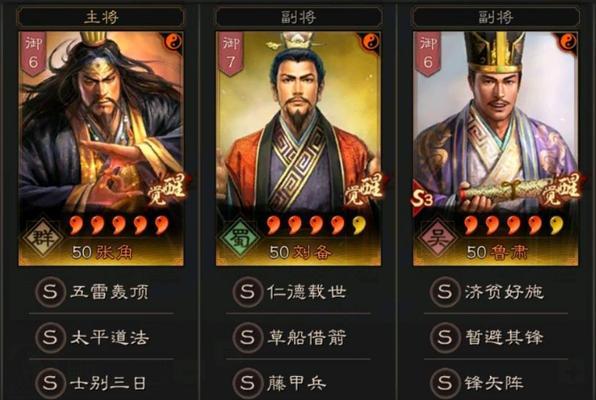Click the 觉醒 awakening badge on Zhang Jiao's card

(167, 189)
